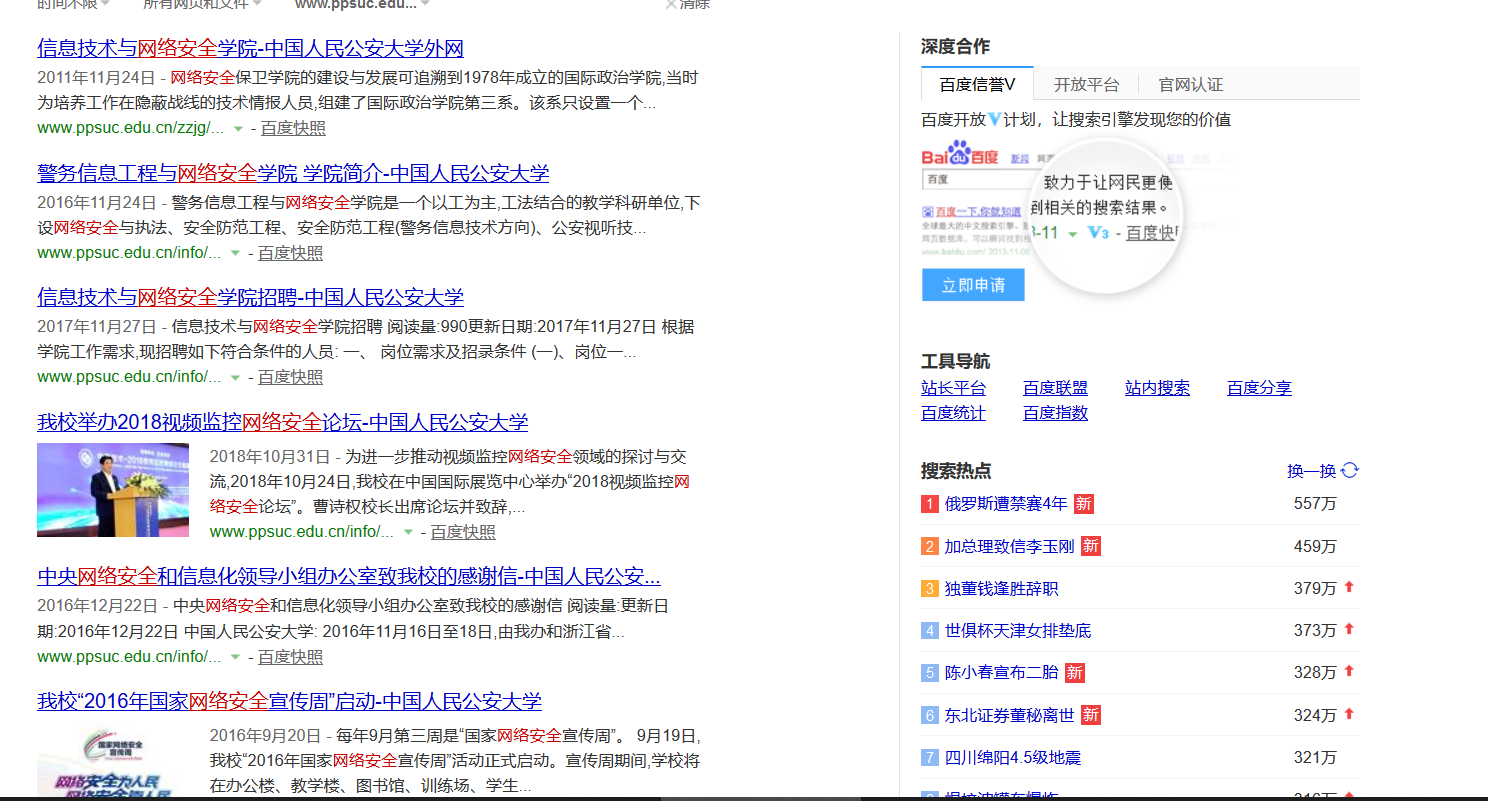Click the 立即申请 button
1488x801 pixels.
(973, 285)
